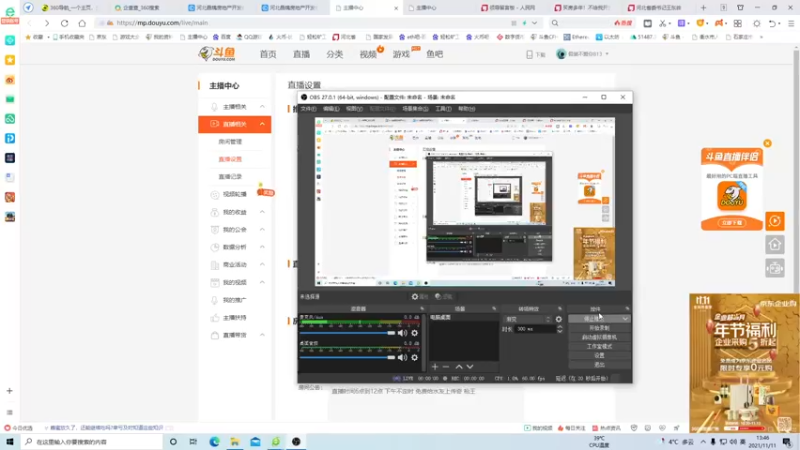Screen dimensions: 800x450
Task: Open mic/Aux audio gear settings
Action: (x=414, y=333)
